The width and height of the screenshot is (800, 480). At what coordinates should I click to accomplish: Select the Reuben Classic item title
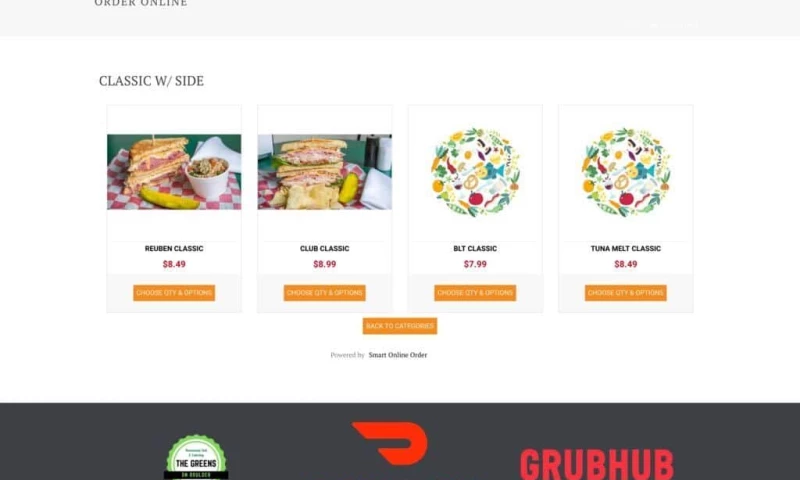174,248
